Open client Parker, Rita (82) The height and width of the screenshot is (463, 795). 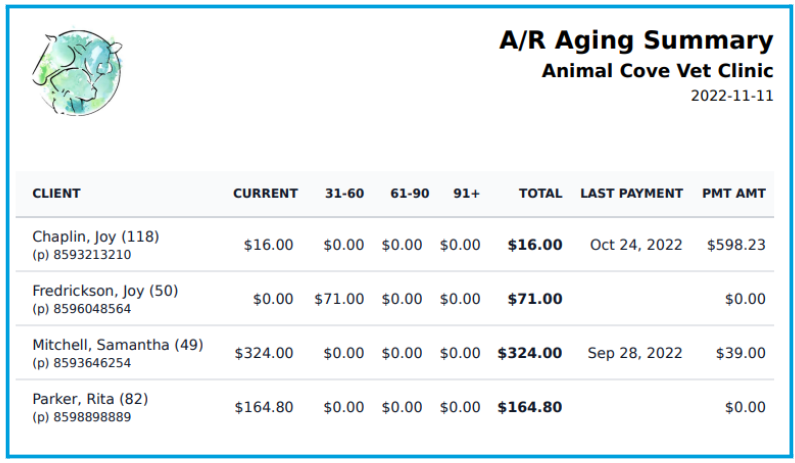90,400
